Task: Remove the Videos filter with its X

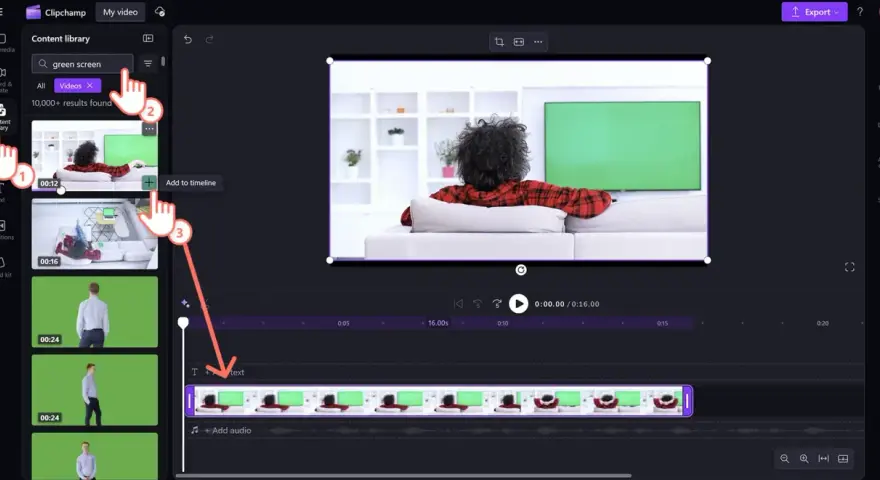Action: pos(90,86)
